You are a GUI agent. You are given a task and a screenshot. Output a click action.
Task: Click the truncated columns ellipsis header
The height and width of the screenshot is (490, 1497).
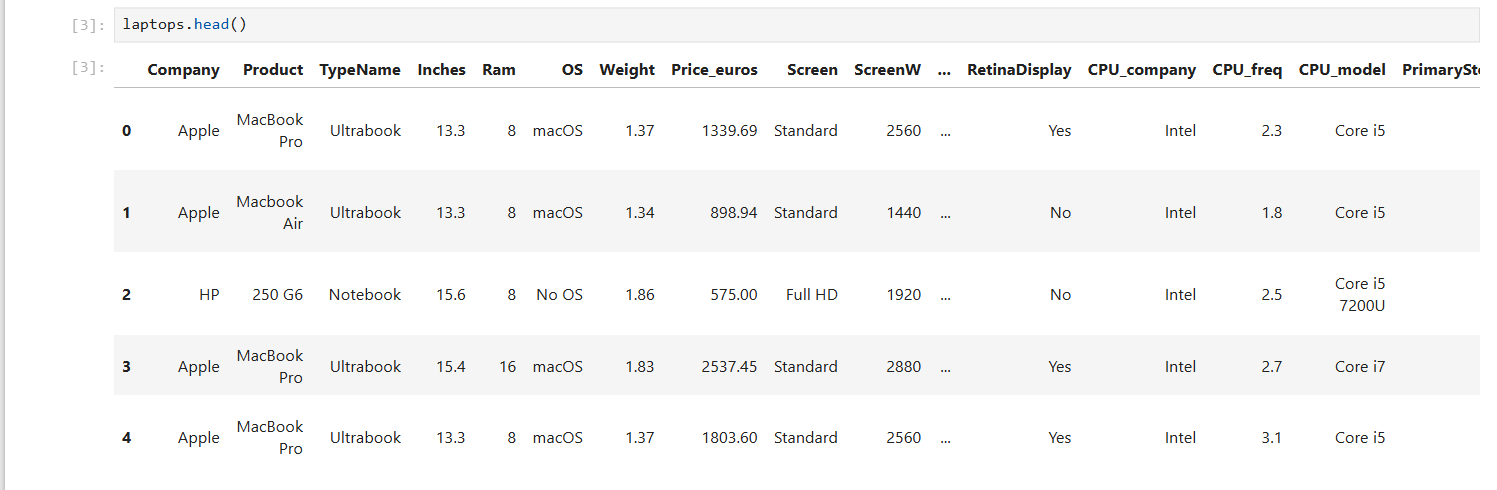(x=945, y=70)
